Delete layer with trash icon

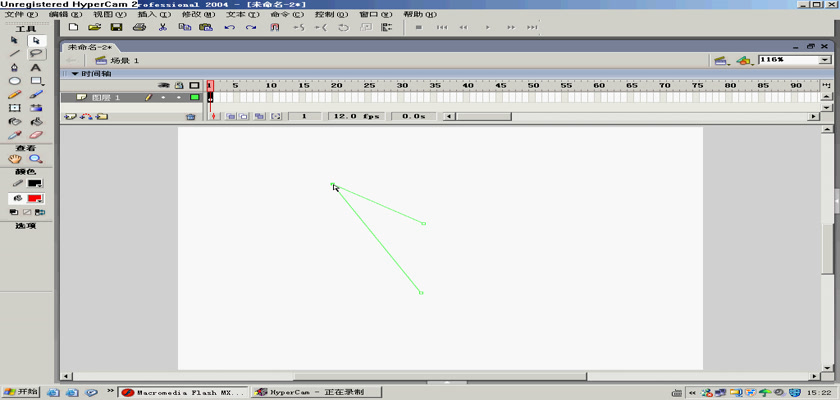[190, 116]
